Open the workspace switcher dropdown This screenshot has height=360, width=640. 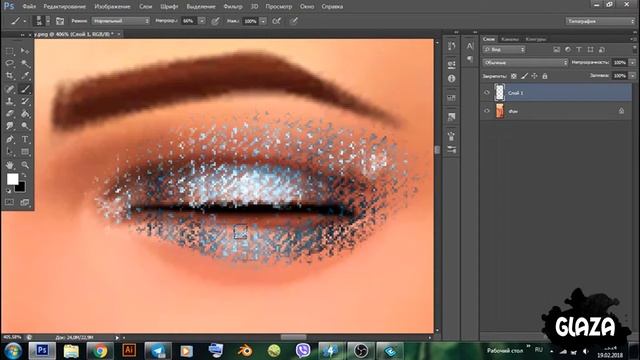coord(600,21)
